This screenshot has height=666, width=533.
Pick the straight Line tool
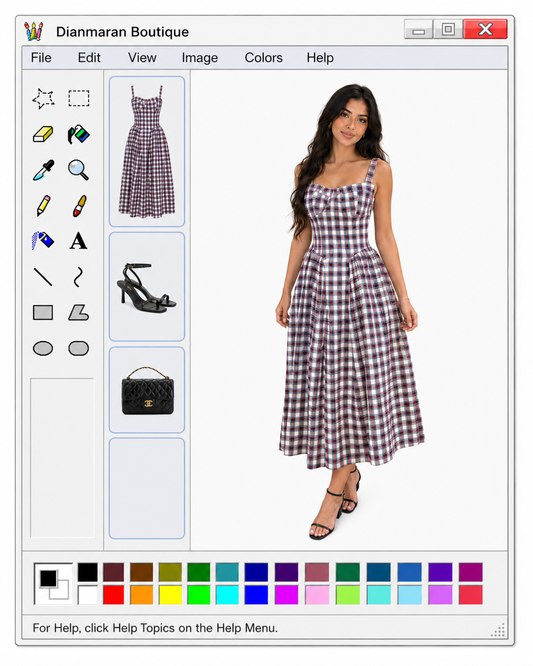tap(43, 277)
